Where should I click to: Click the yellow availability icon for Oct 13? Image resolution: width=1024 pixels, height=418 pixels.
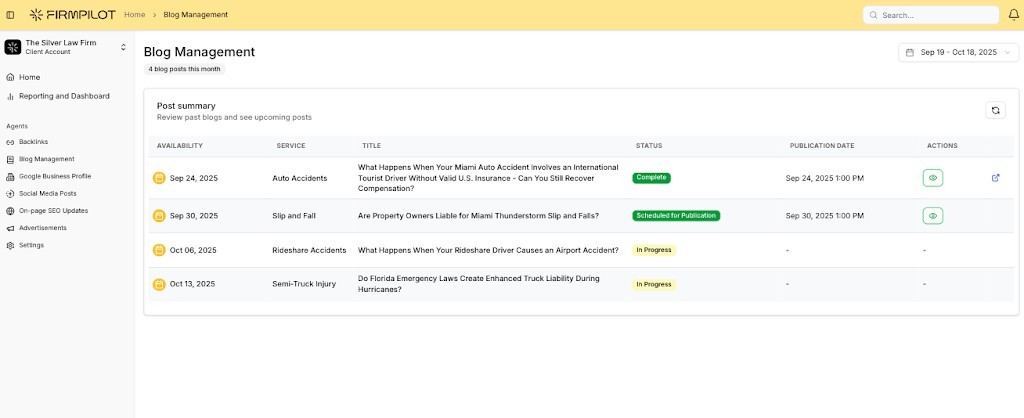click(x=158, y=284)
